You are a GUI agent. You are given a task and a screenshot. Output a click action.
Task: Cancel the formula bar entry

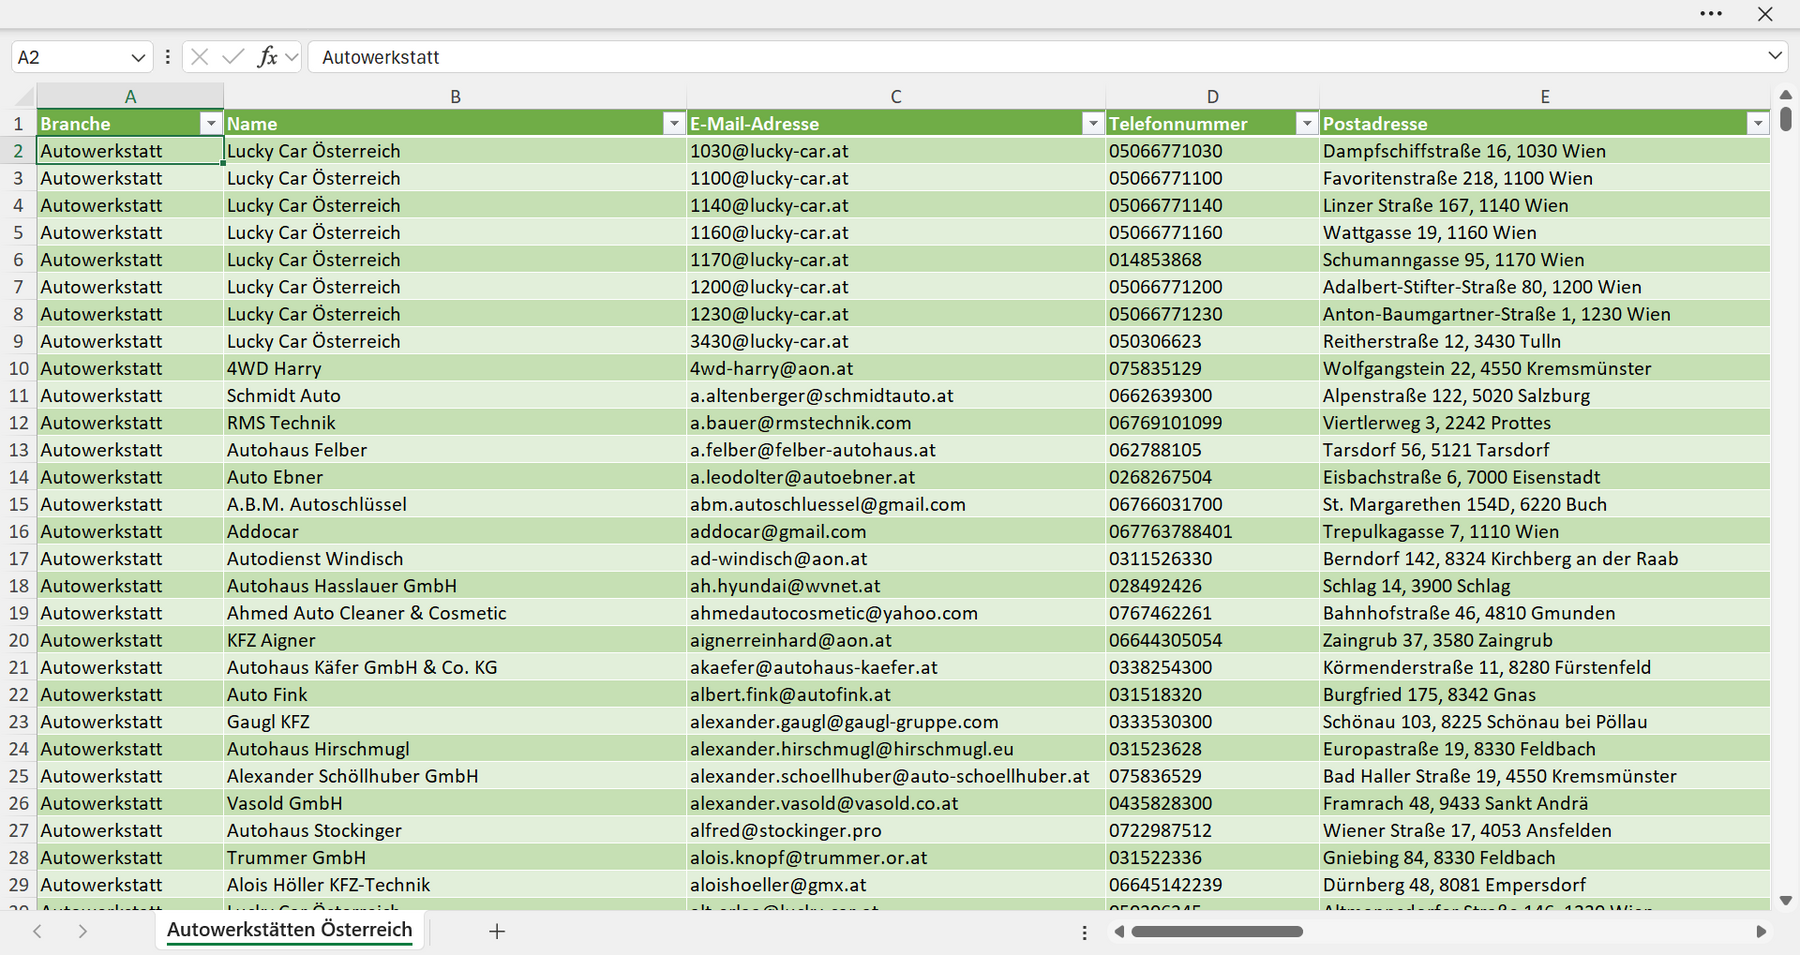click(200, 57)
